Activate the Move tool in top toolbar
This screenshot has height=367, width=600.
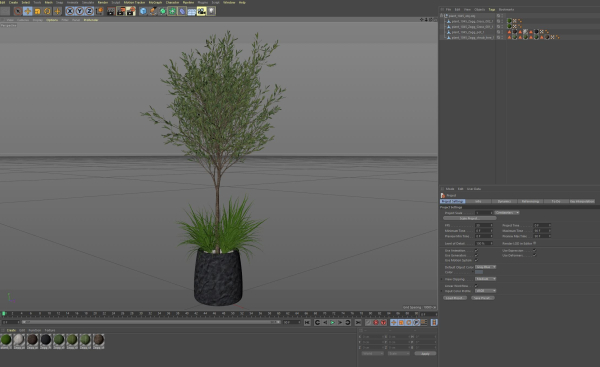28,11
